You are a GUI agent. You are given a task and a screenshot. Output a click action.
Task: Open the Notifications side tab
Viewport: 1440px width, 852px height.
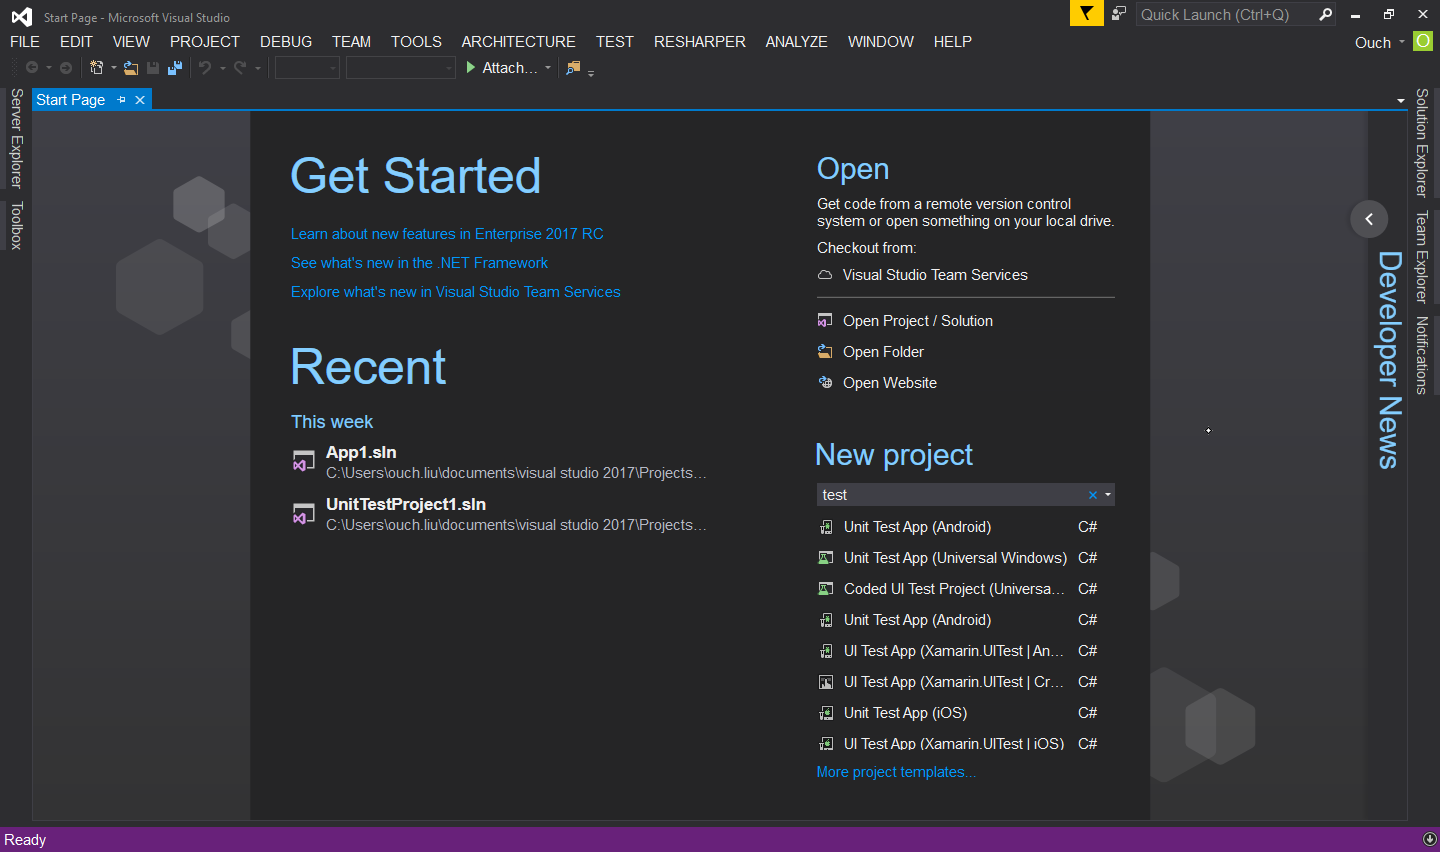[1421, 355]
